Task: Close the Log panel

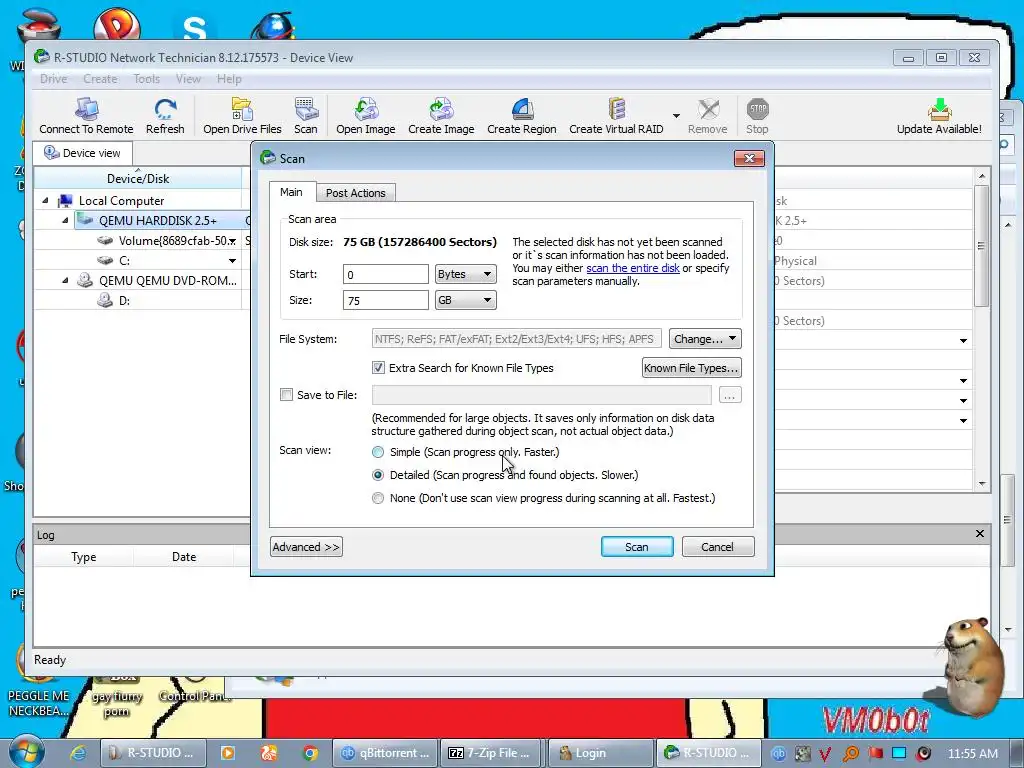Action: 980,534
